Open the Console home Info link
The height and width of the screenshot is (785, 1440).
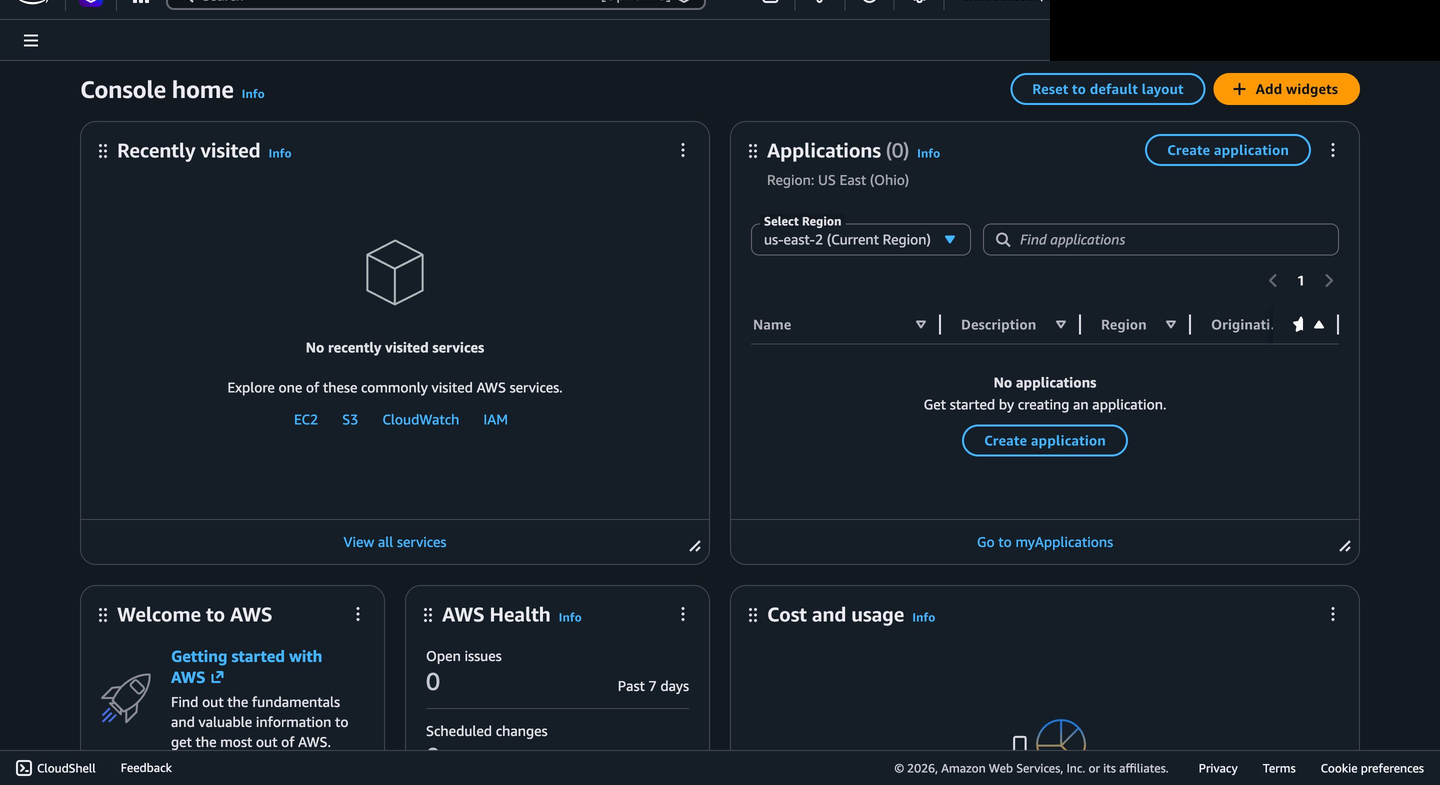pos(253,94)
